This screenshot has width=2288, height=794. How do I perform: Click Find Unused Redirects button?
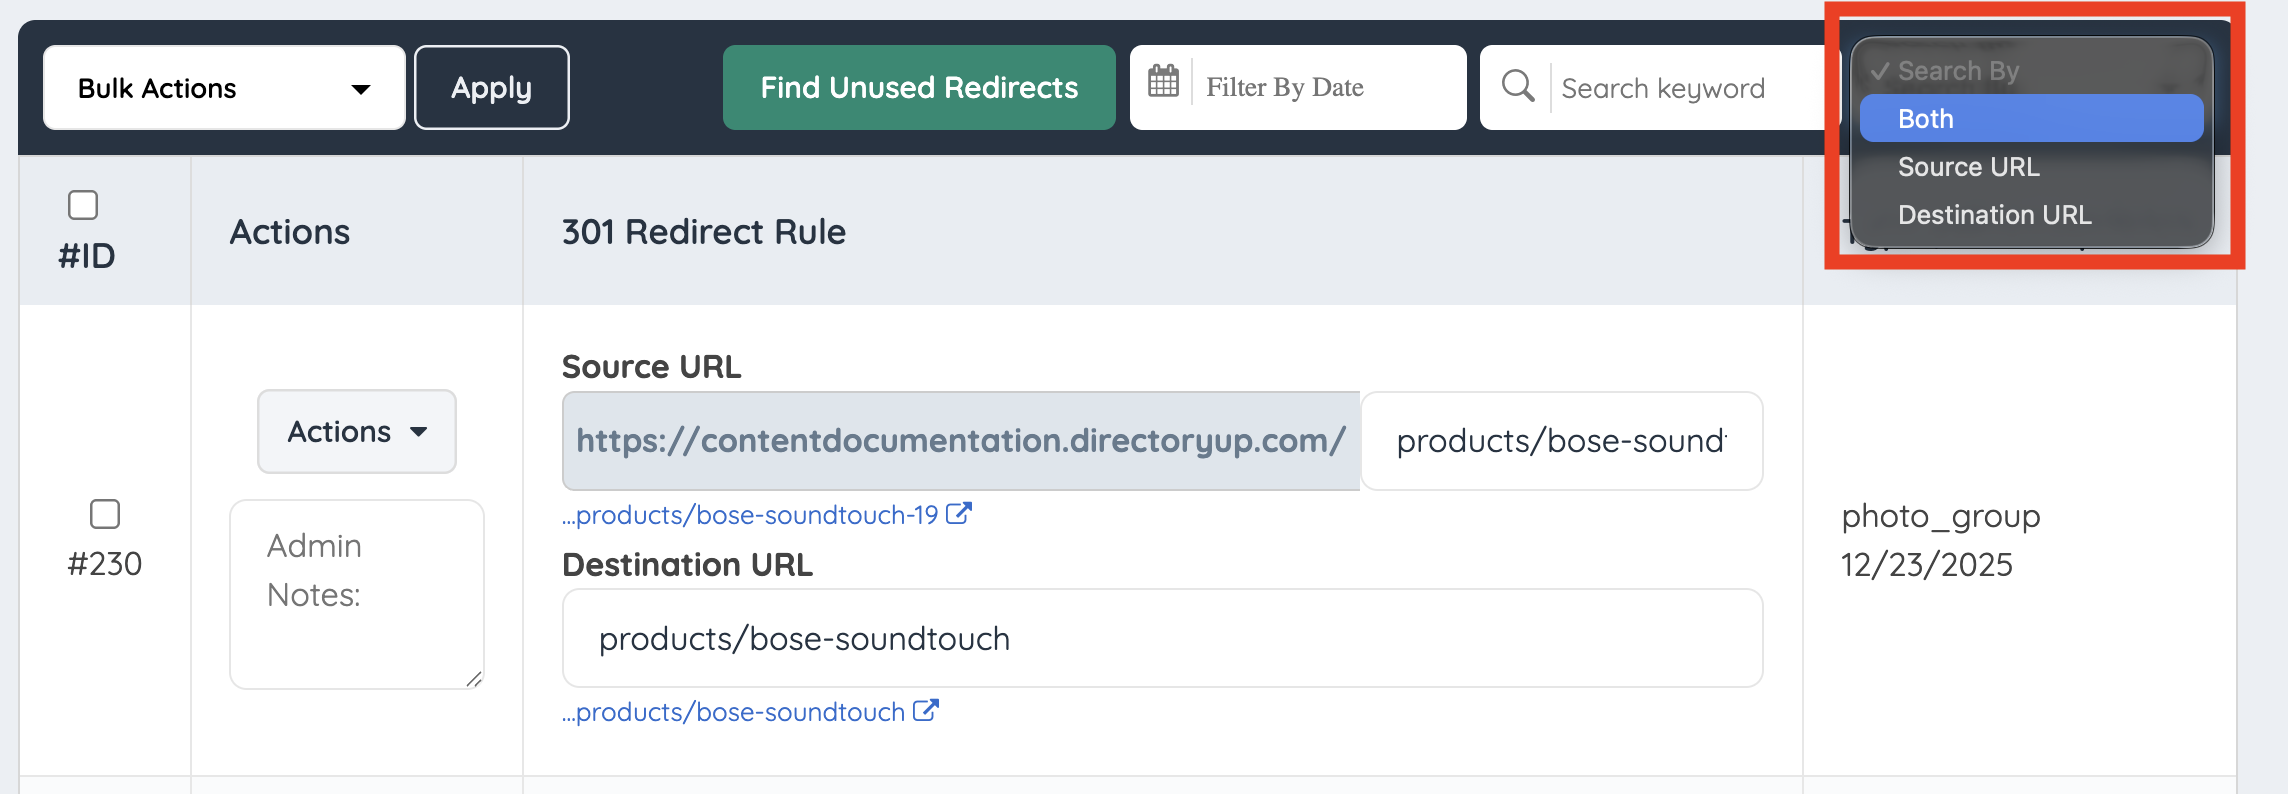click(918, 88)
